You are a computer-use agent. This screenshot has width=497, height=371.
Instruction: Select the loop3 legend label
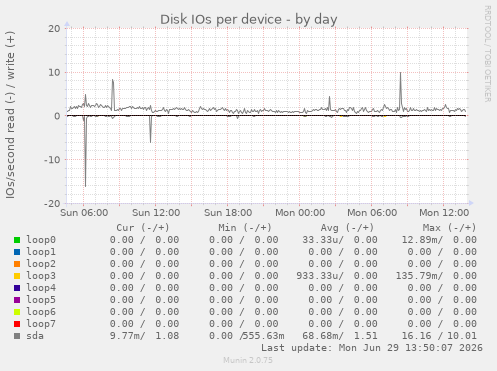point(41,276)
